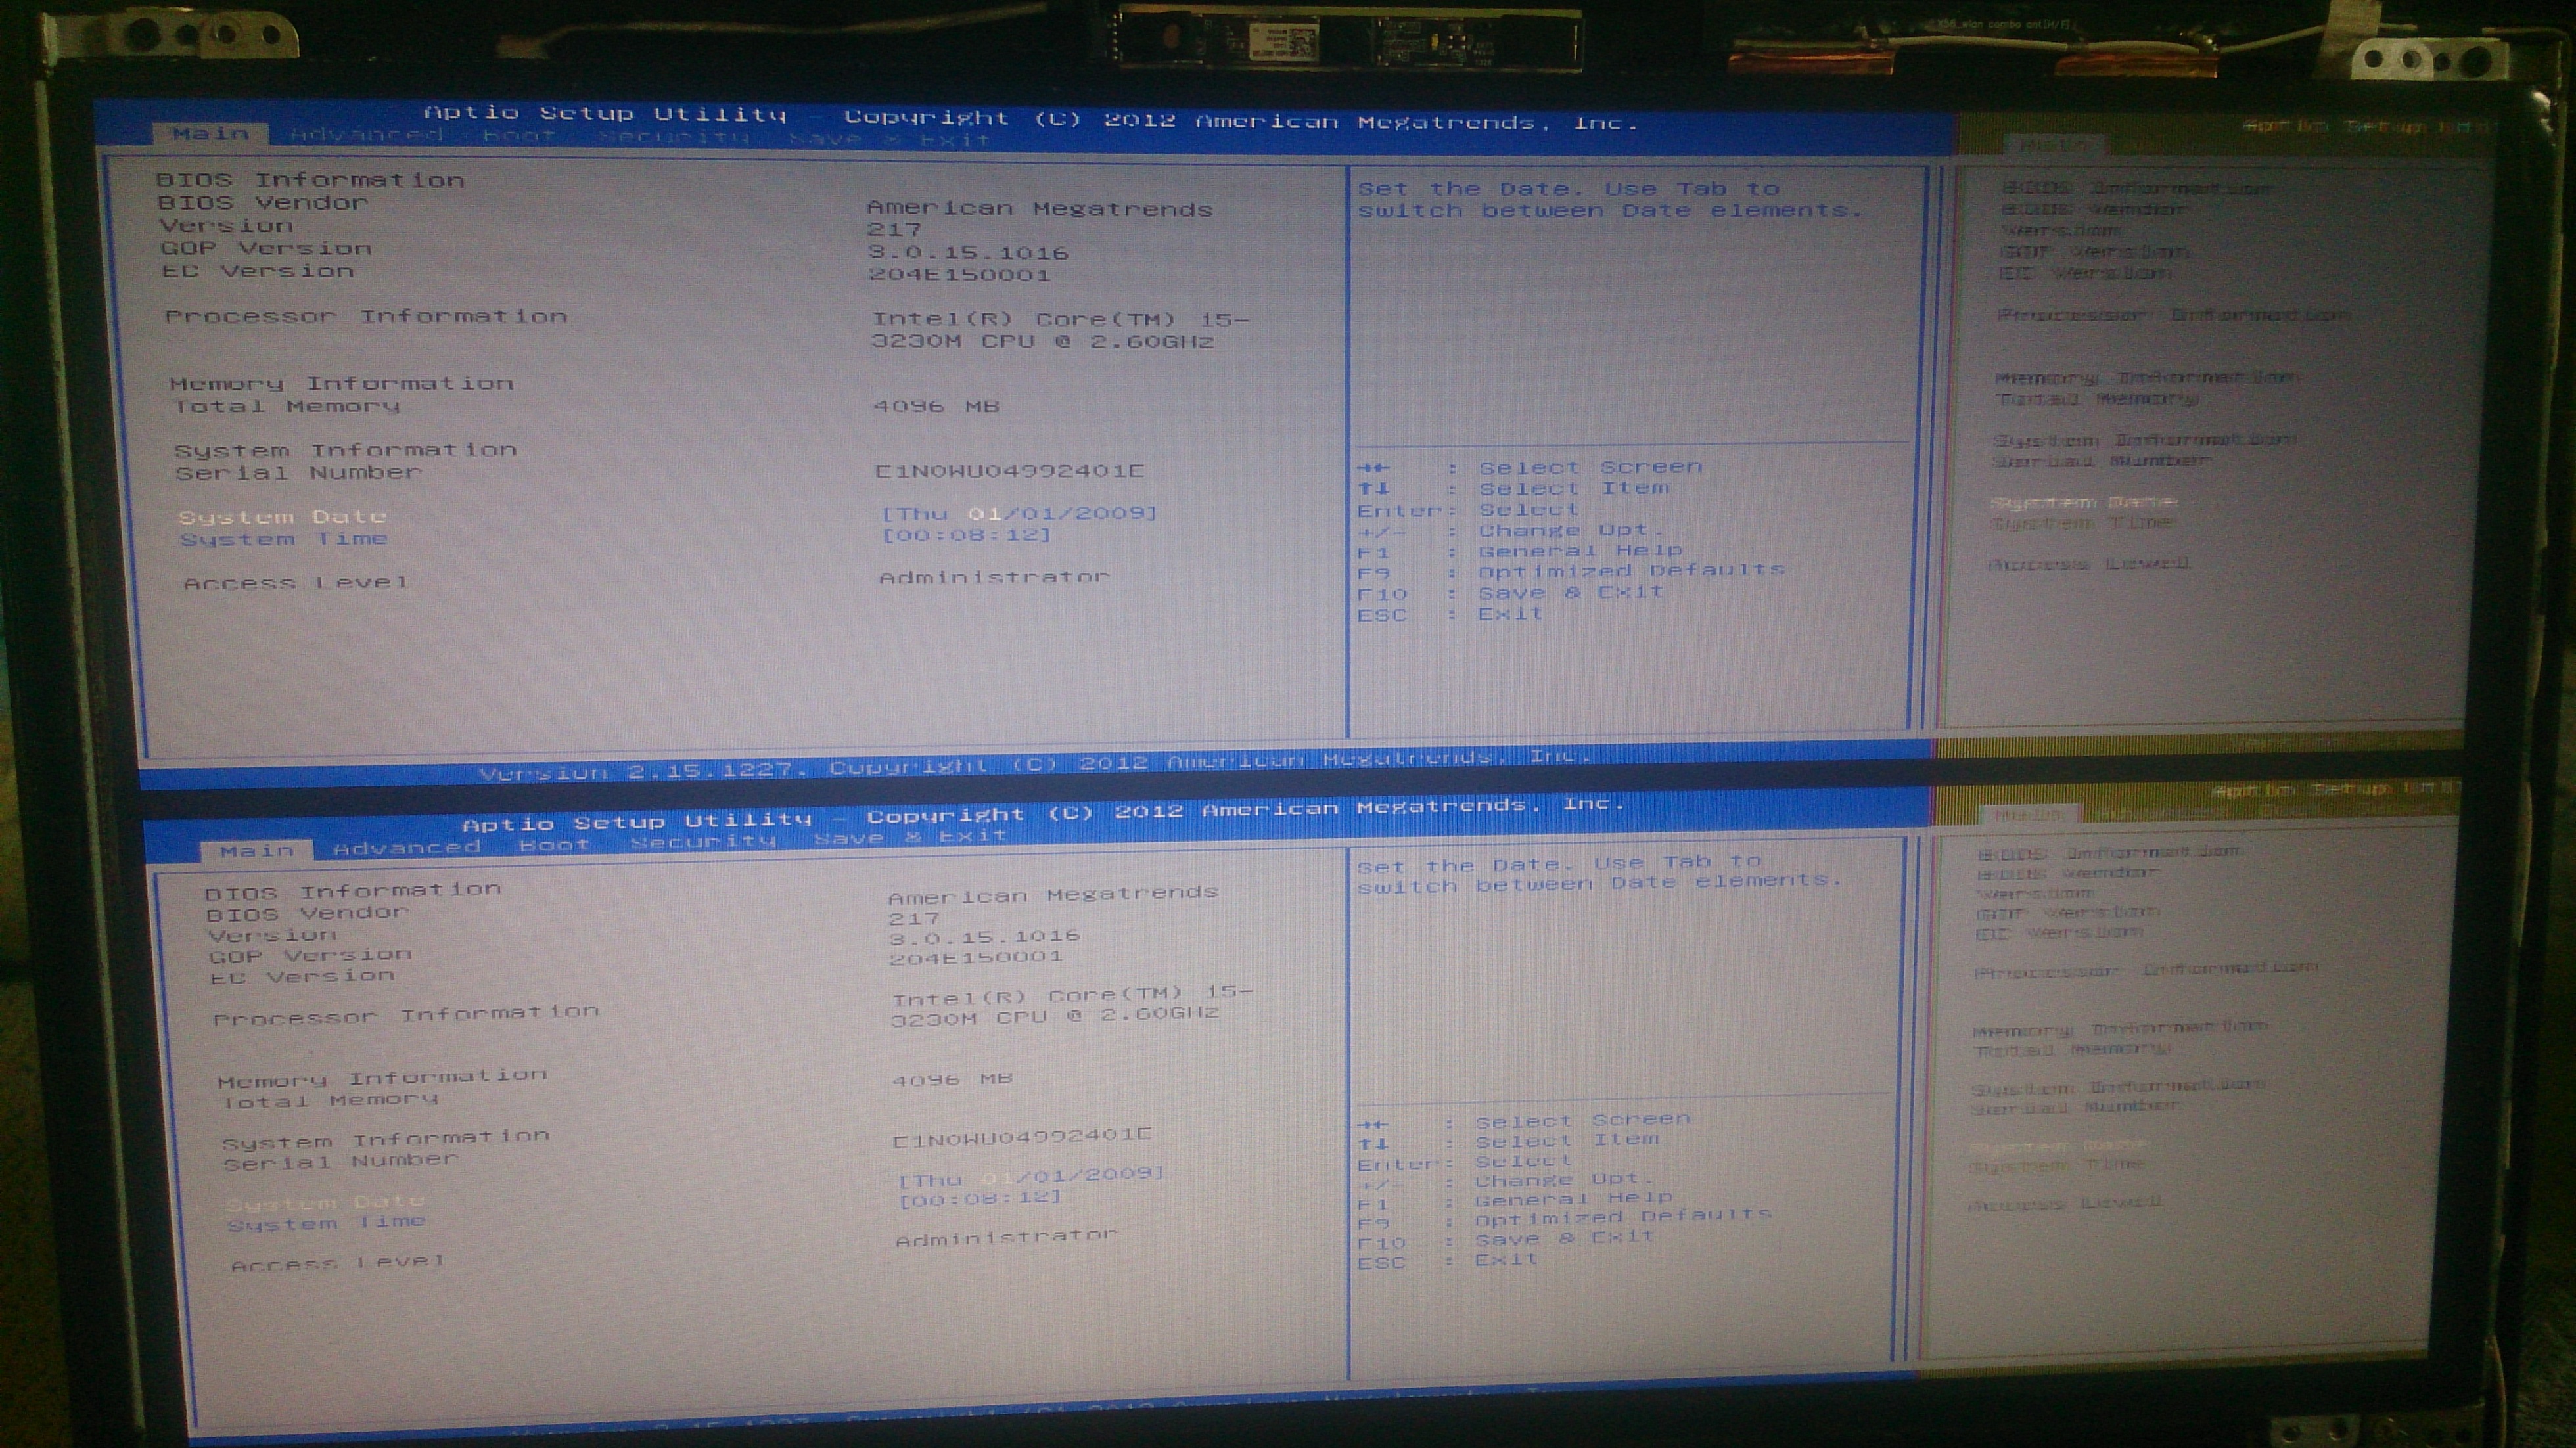Click 'Save & Exit' F10 hint in upper copy

[1571, 592]
